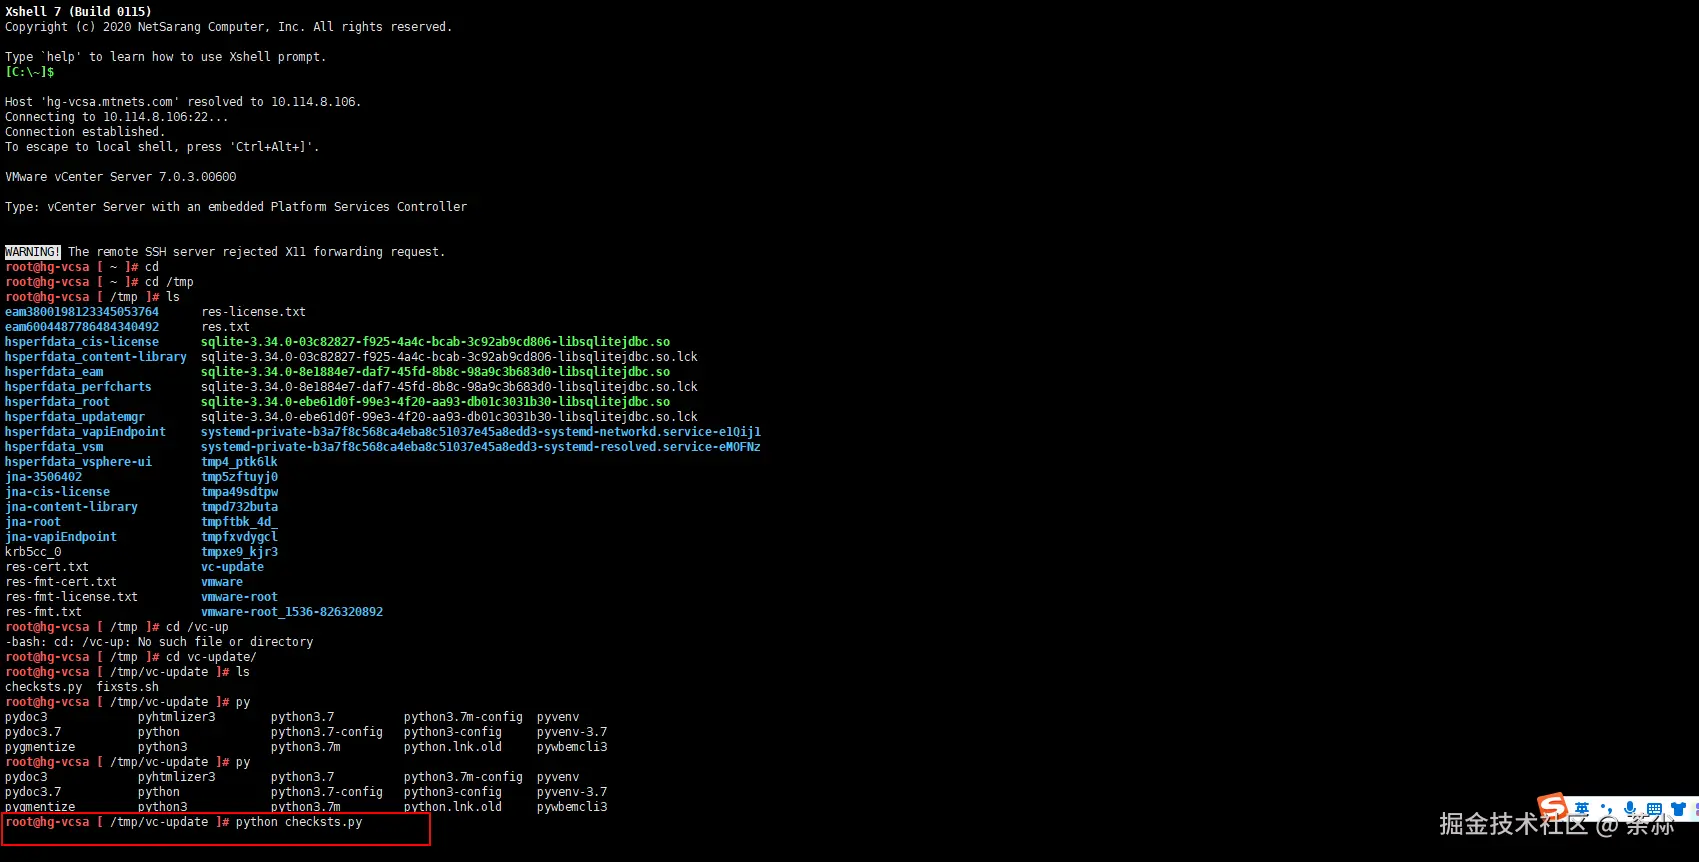The image size is (1699, 862).
Task: Click the 'python checksts.py' command text
Action: click(x=299, y=822)
